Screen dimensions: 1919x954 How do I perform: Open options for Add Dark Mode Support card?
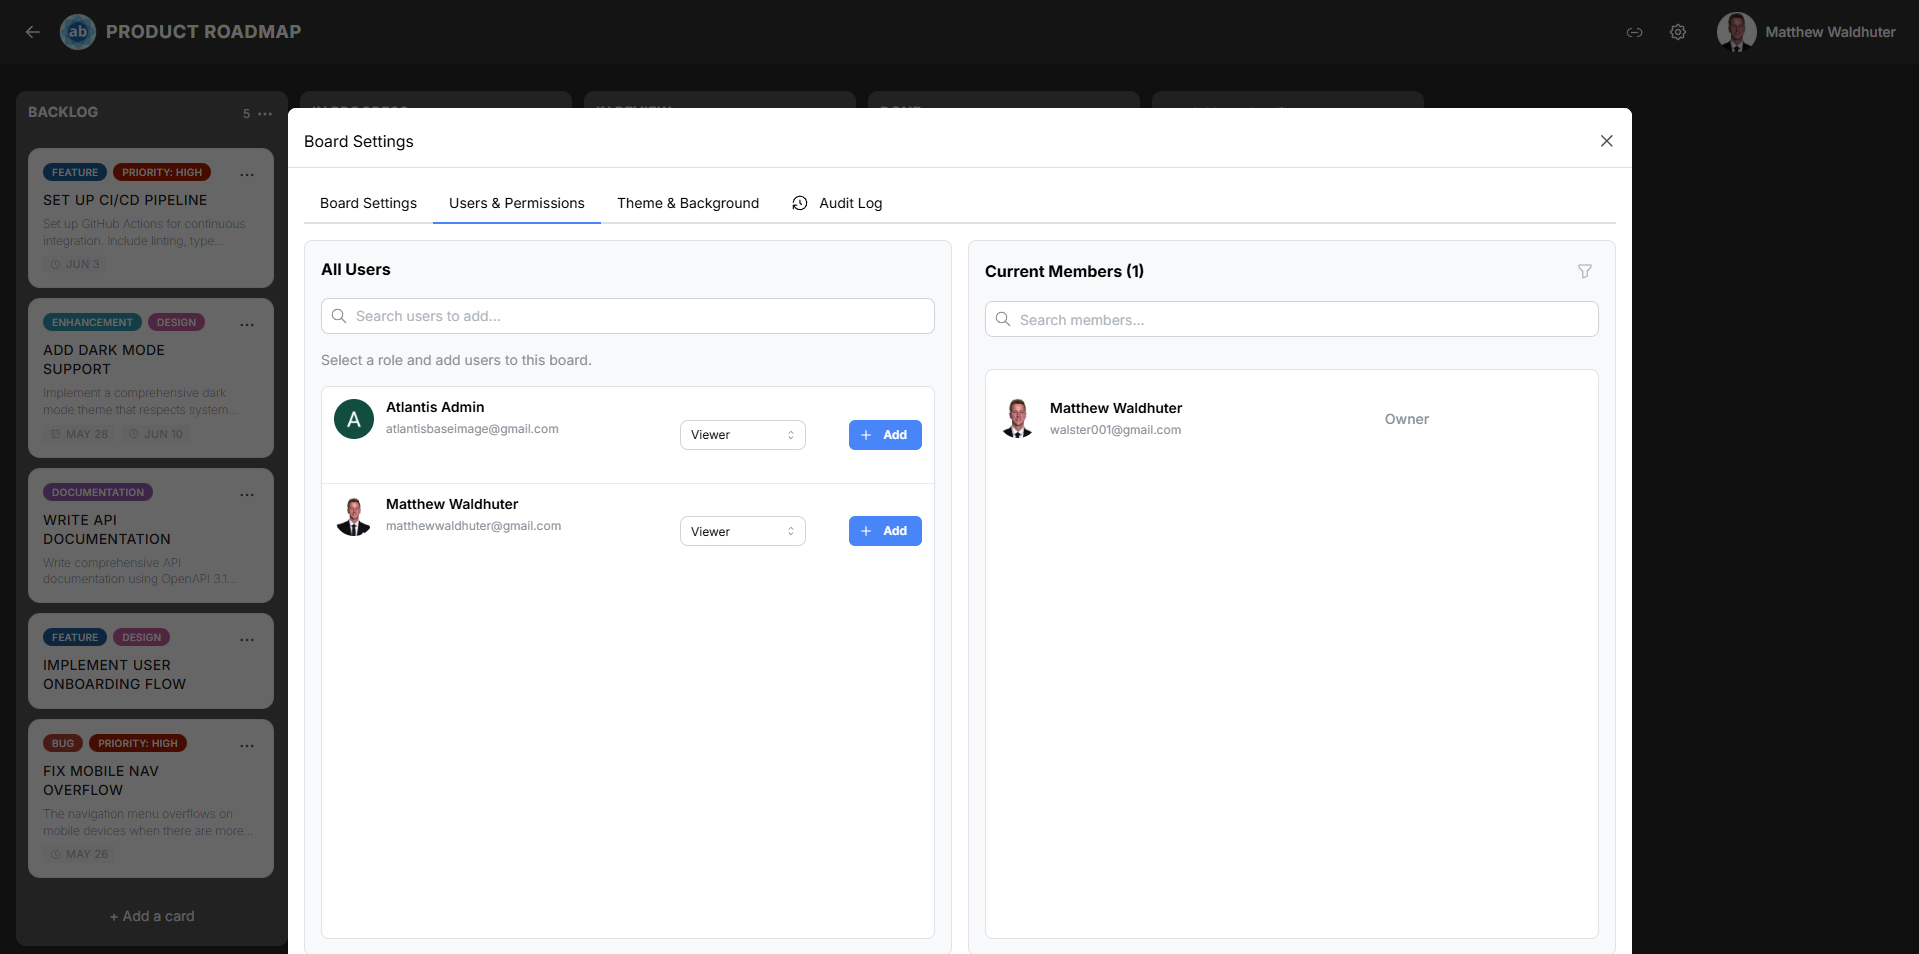[247, 325]
